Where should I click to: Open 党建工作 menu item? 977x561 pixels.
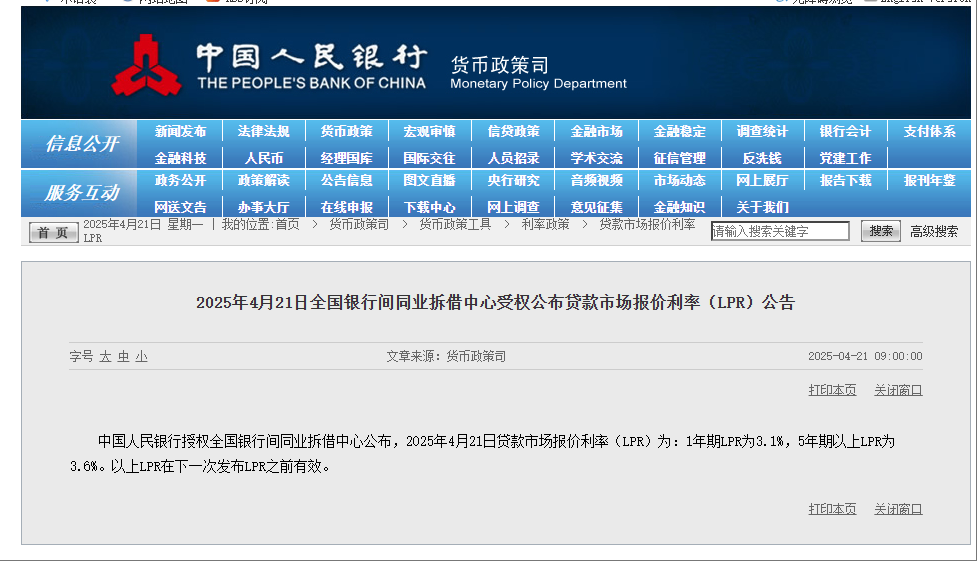[845, 158]
